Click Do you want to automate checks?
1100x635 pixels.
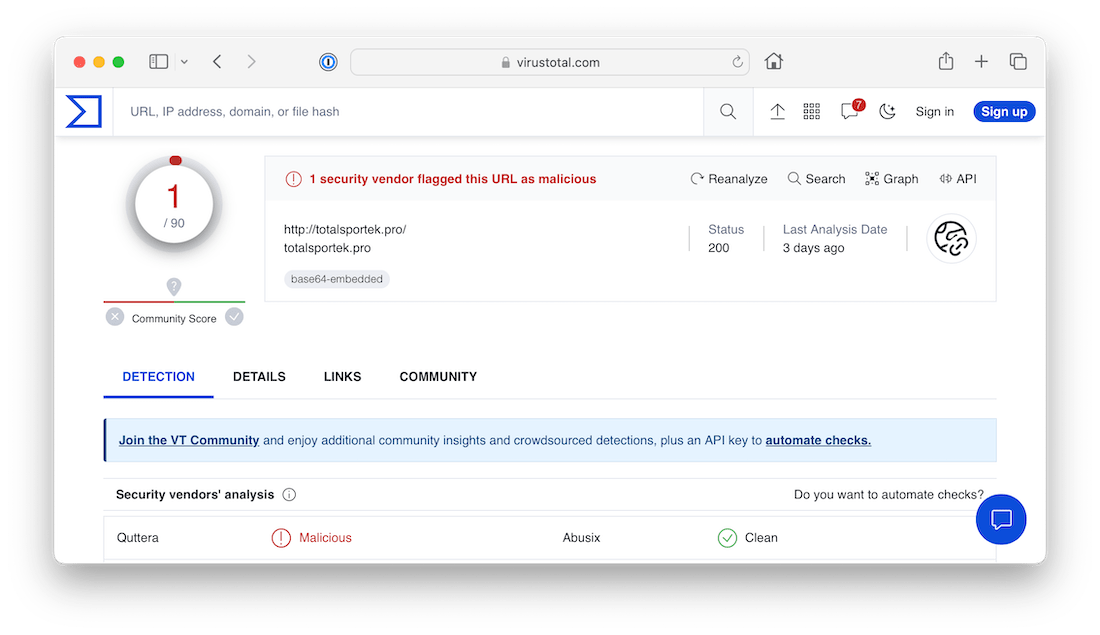coord(888,495)
